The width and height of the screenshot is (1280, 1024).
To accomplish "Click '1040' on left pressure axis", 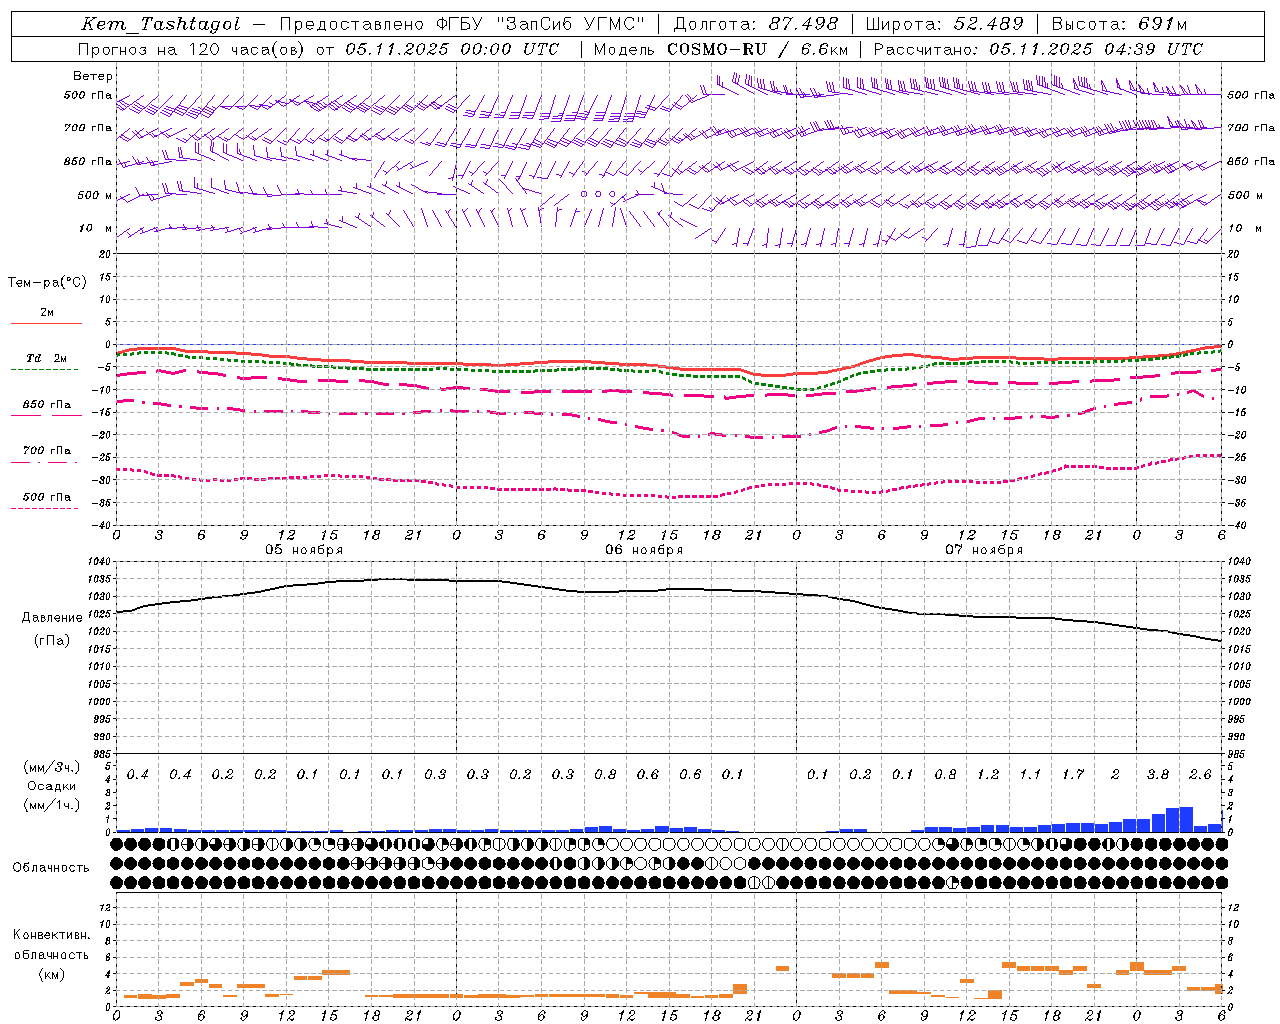I will tap(100, 561).
